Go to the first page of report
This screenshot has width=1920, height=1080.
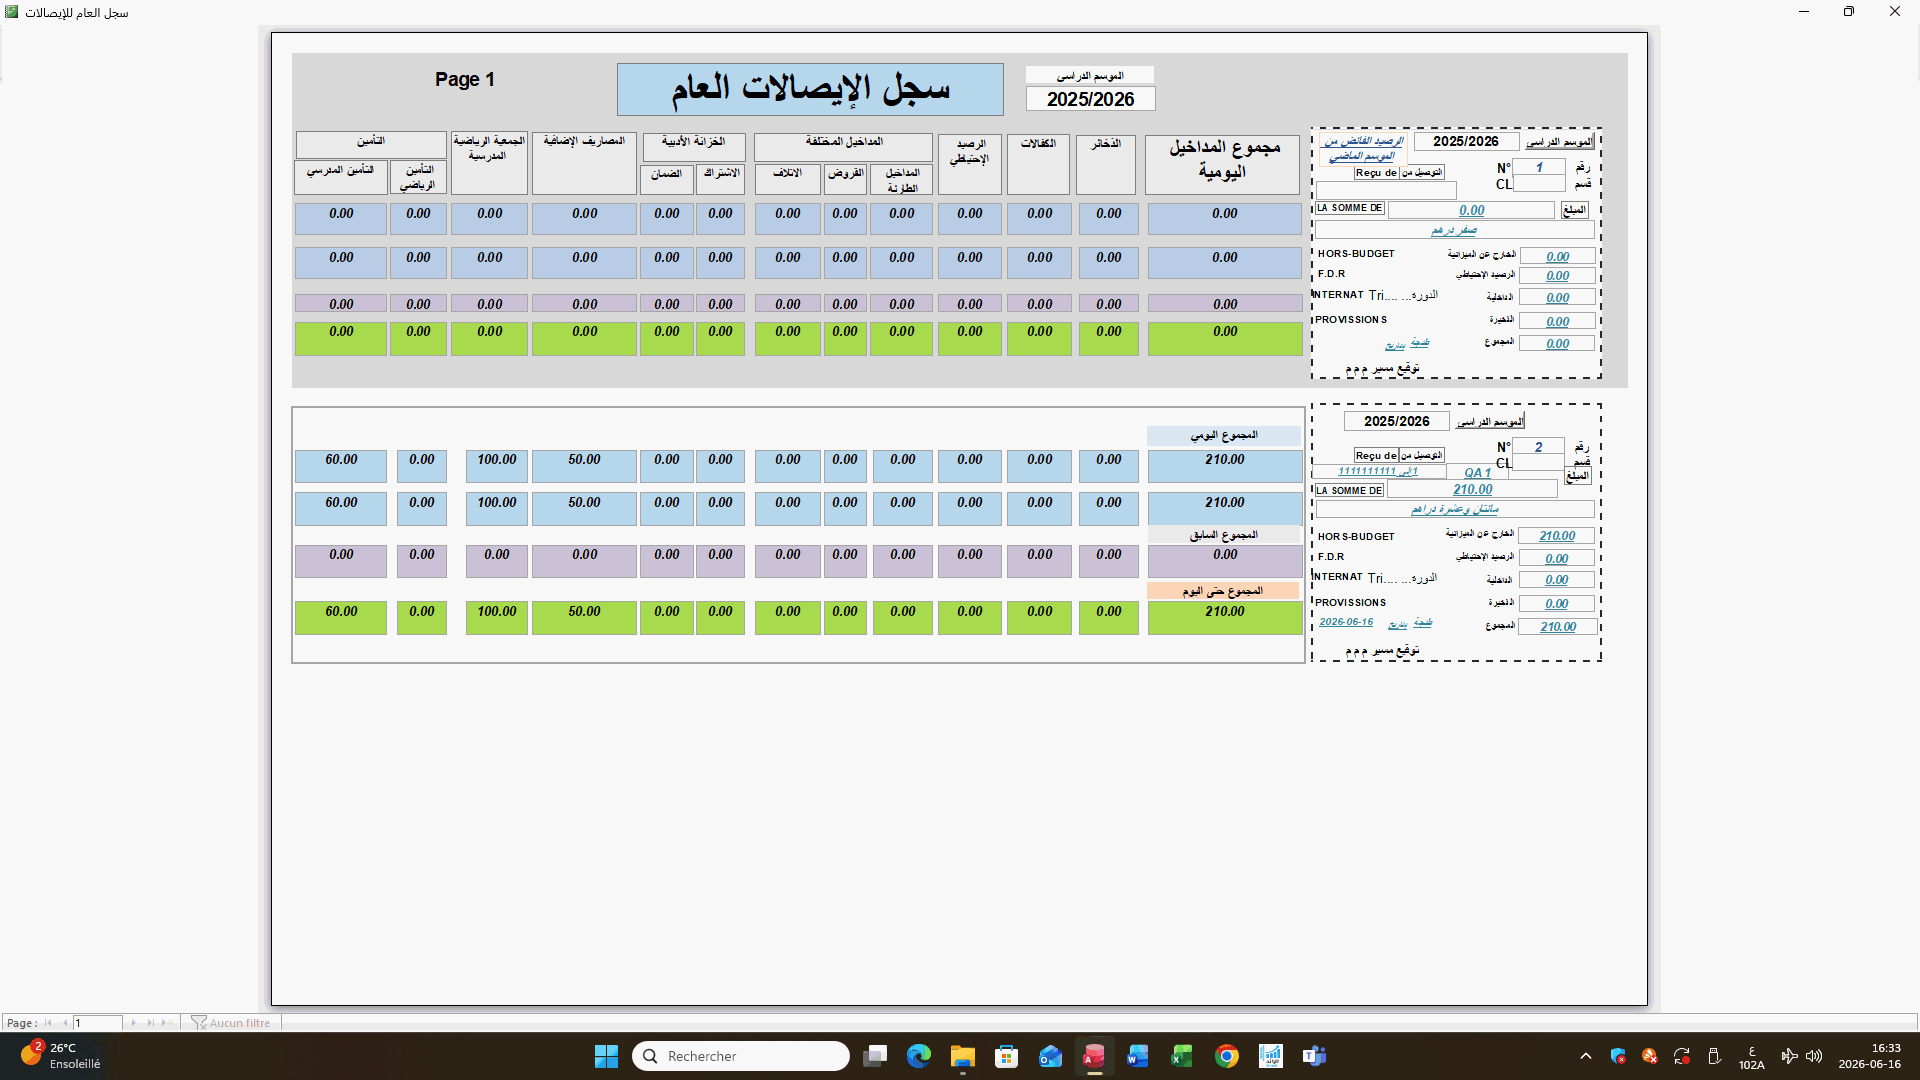coord(48,1023)
